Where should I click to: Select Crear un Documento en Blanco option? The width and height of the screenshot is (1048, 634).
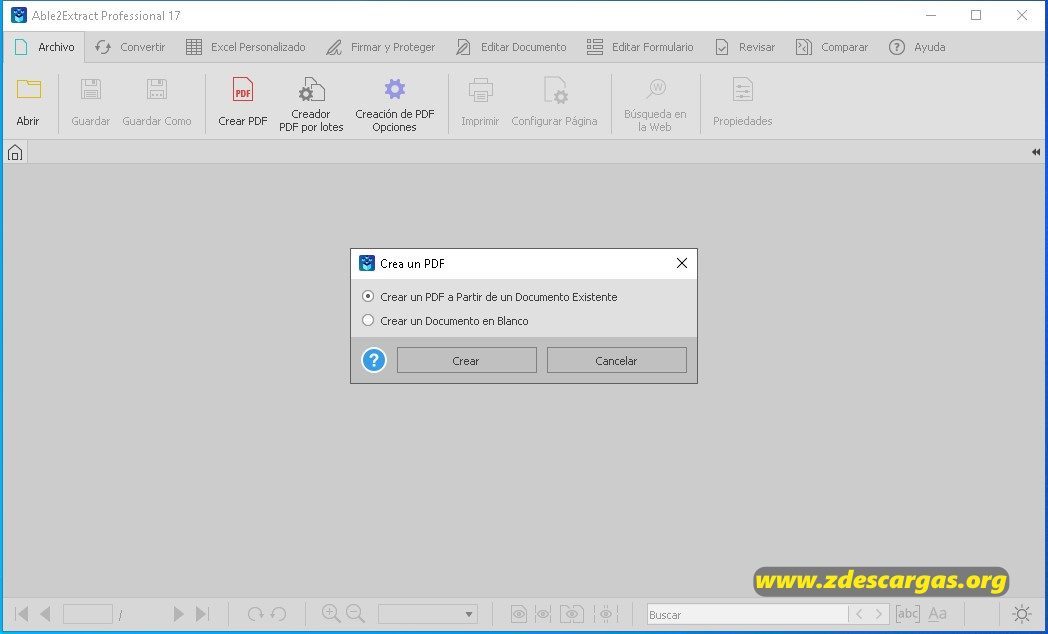coord(445,321)
